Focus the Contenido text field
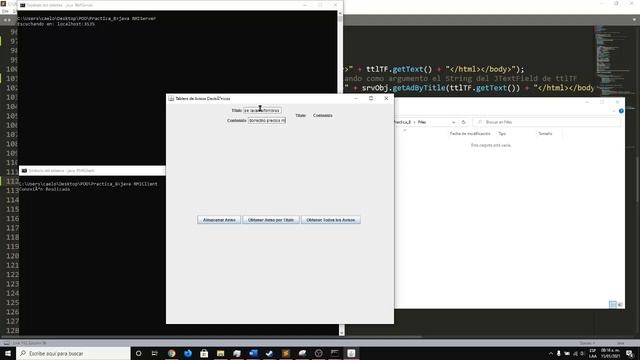 (x=267, y=120)
